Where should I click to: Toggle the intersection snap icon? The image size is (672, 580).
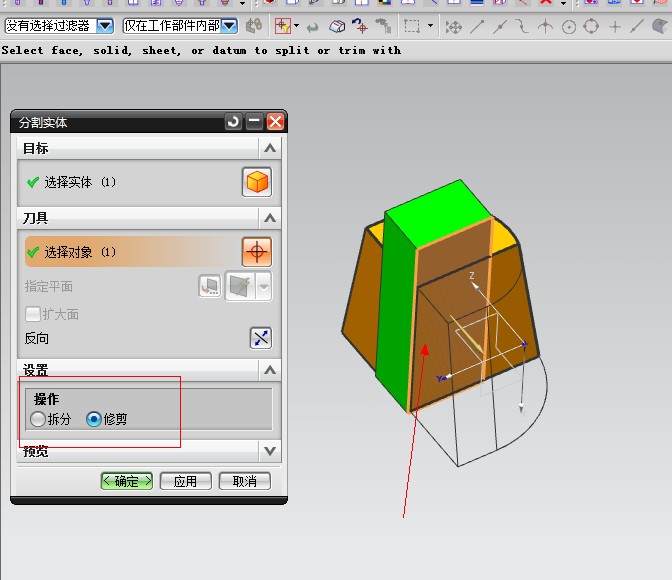click(x=545, y=27)
